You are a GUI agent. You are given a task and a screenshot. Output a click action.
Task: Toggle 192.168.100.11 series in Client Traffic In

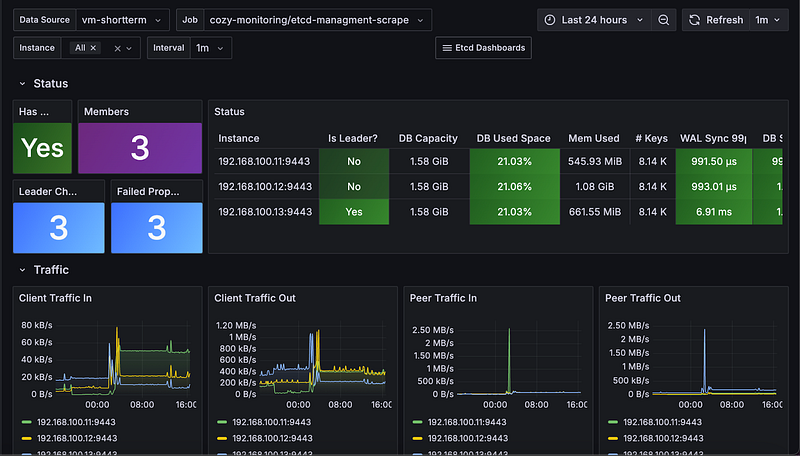pyautogui.click(x=75, y=422)
